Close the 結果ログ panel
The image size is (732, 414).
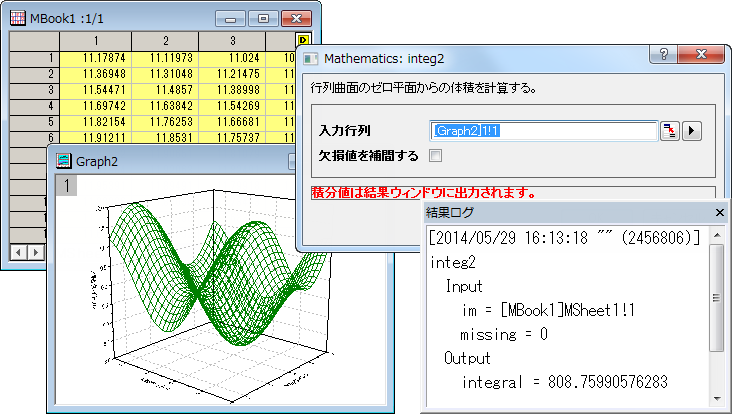(719, 212)
